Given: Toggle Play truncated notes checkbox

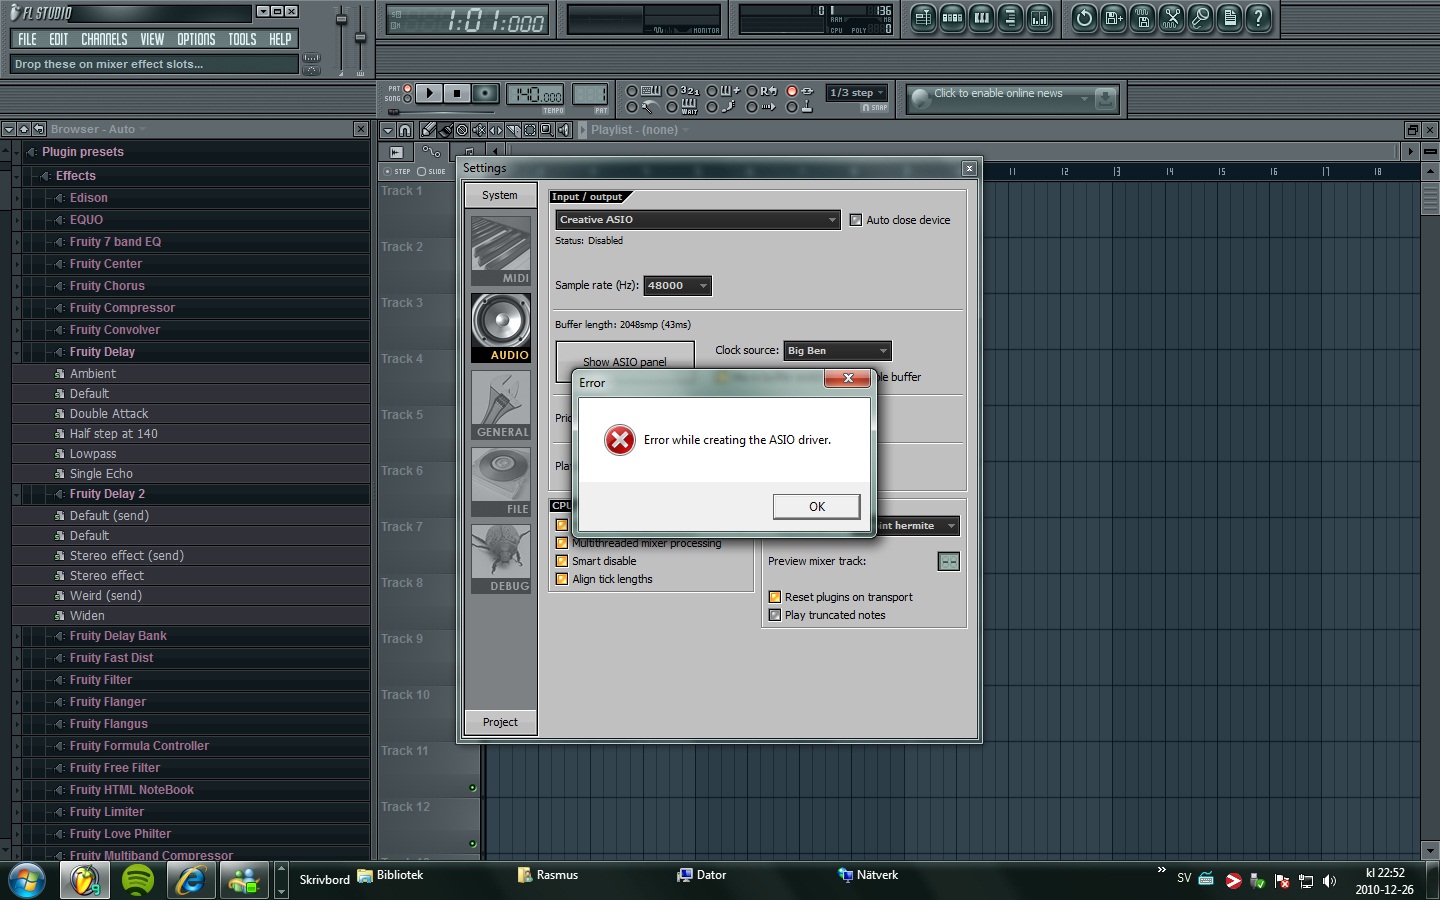Looking at the screenshot, I should pyautogui.click(x=775, y=615).
